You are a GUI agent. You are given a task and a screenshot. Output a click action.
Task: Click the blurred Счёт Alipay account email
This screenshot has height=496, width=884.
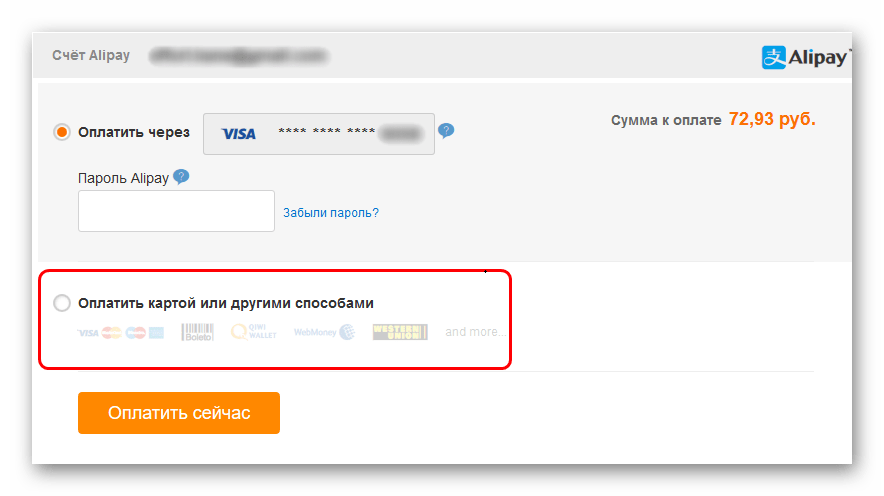238,56
